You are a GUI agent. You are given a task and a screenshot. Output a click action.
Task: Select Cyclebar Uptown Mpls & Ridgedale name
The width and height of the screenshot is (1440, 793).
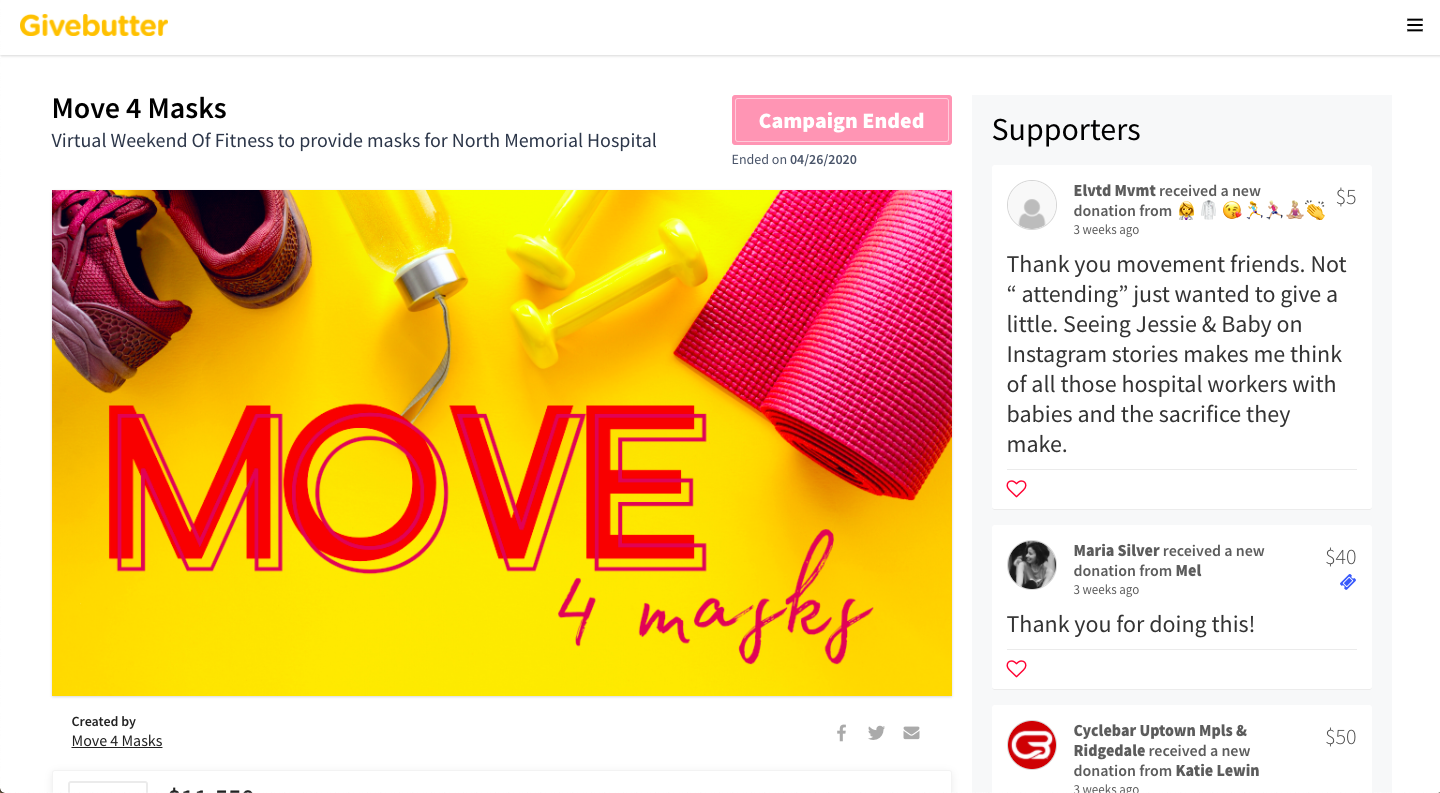pos(1160,740)
